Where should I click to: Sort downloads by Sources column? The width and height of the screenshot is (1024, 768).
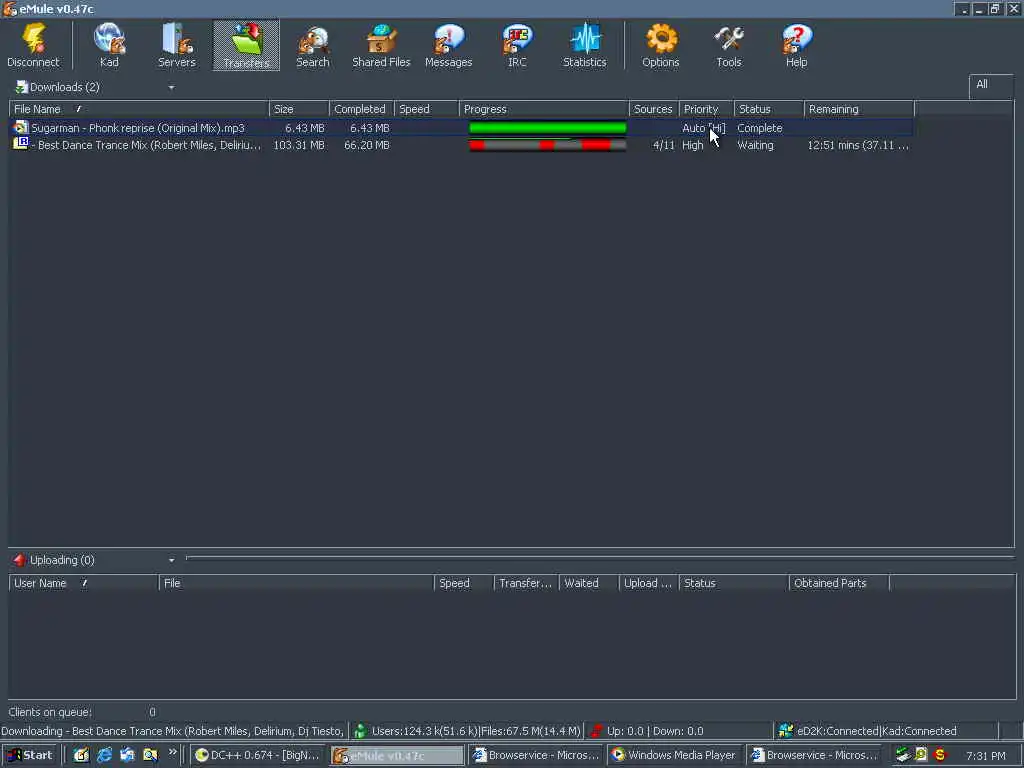[654, 109]
